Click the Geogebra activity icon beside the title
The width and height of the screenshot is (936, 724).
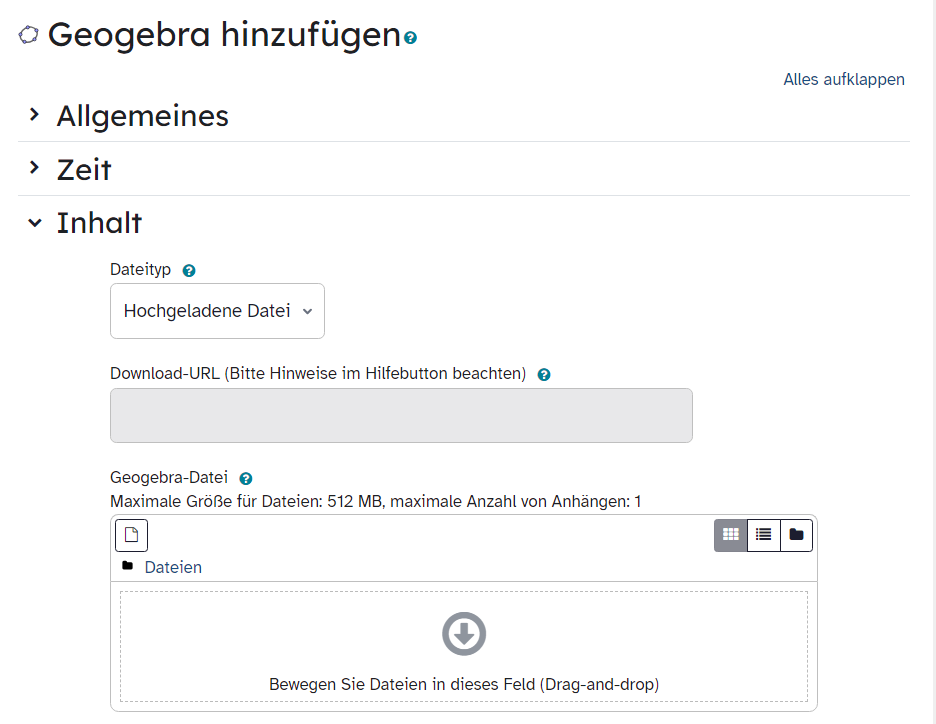pyautogui.click(x=29, y=34)
